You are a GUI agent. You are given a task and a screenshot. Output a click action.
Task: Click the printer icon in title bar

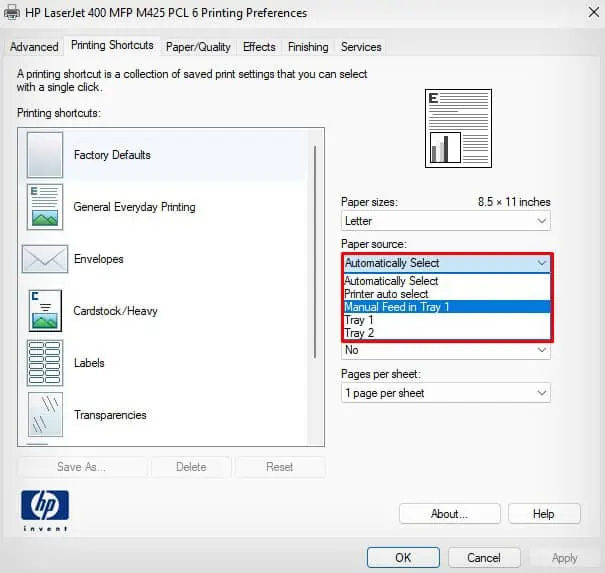point(12,13)
